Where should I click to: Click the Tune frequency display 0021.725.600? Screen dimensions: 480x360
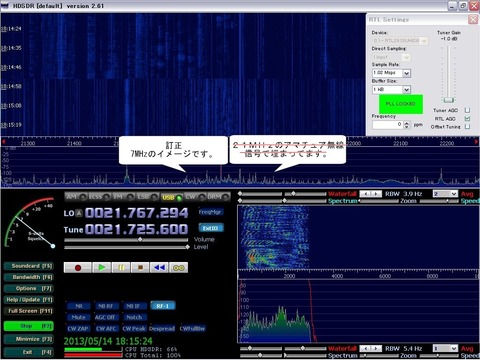(x=136, y=229)
